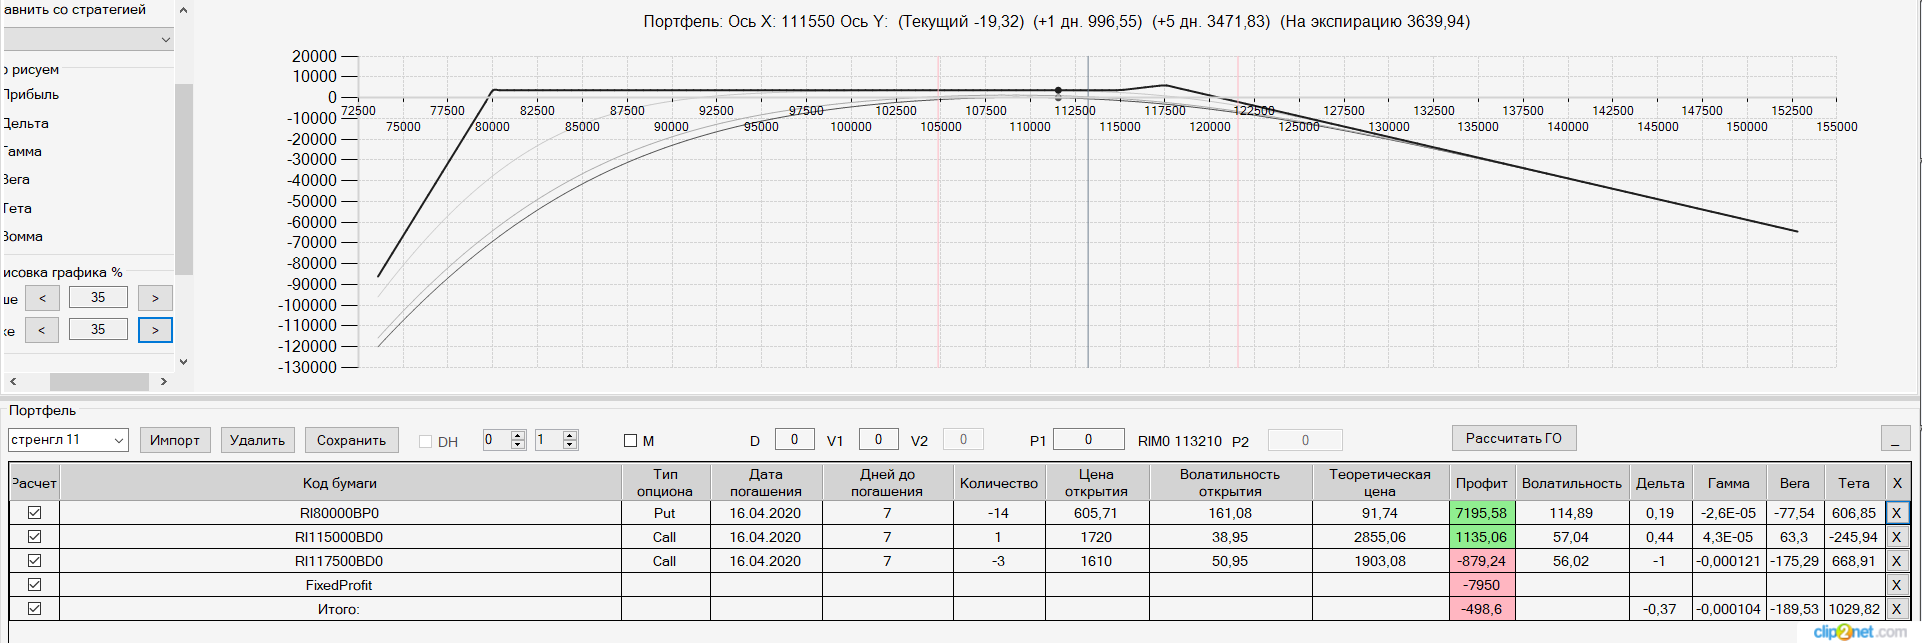1922x643 pixels.
Task: Click the profit cell 7195,58
Action: click(x=1481, y=513)
